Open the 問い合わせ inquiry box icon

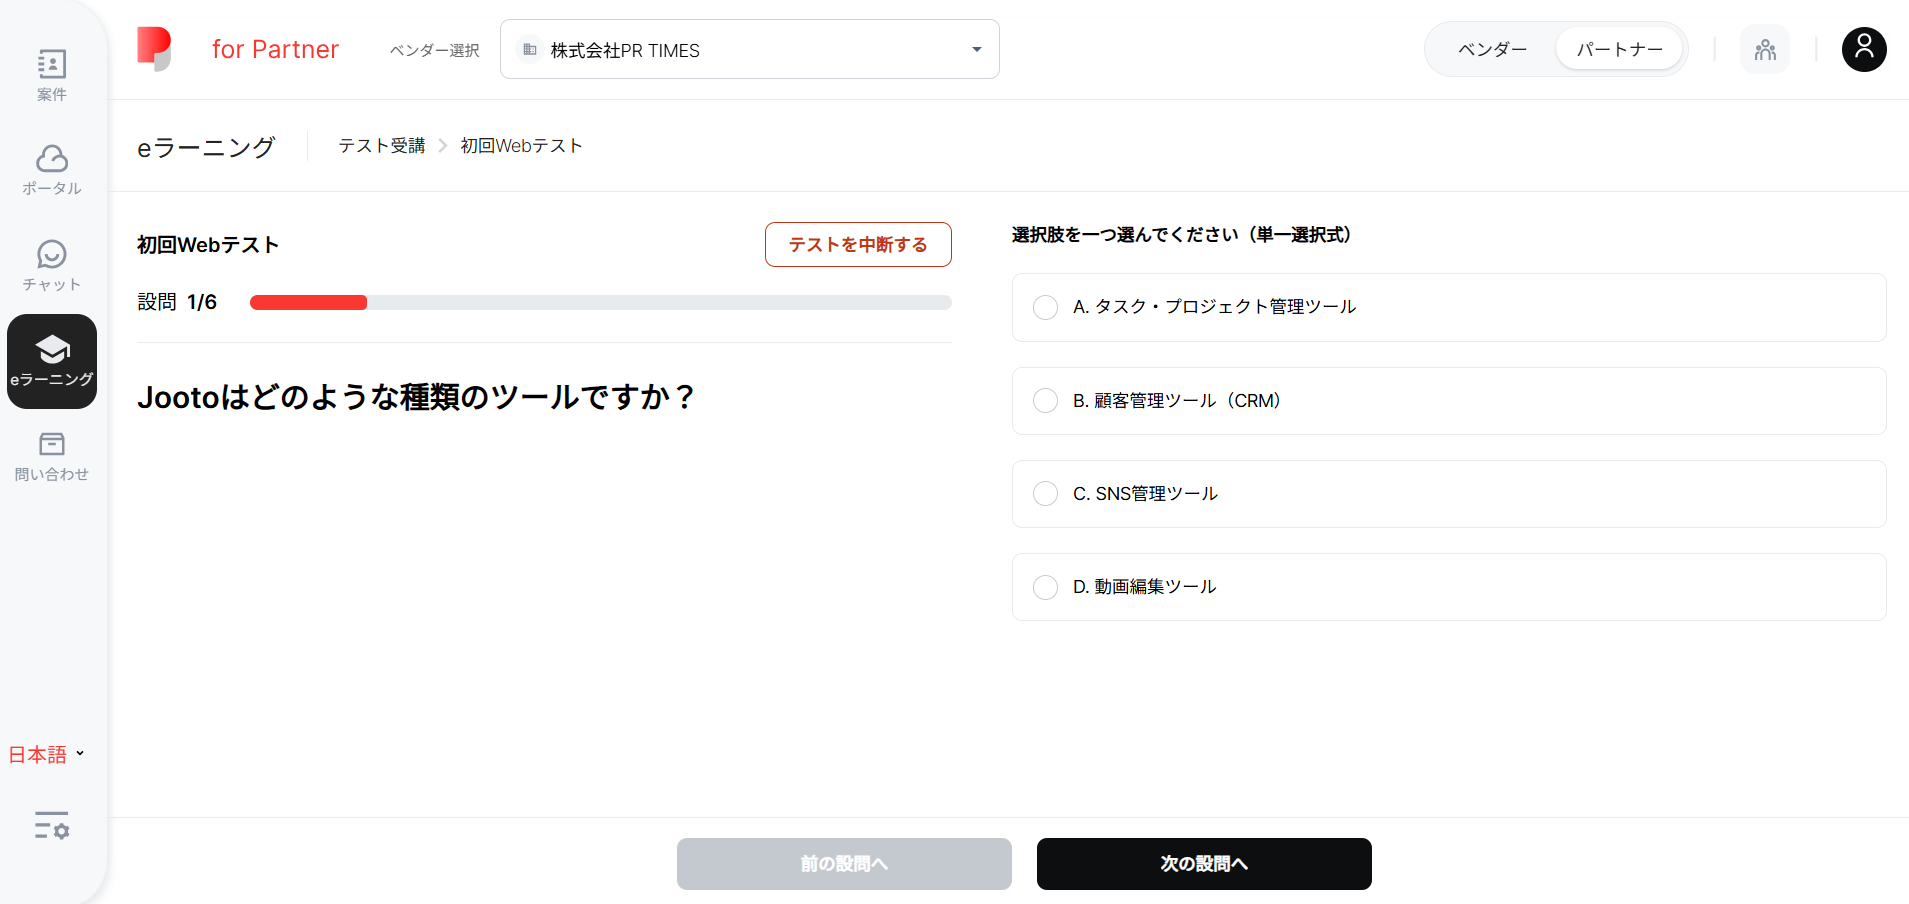coord(52,444)
